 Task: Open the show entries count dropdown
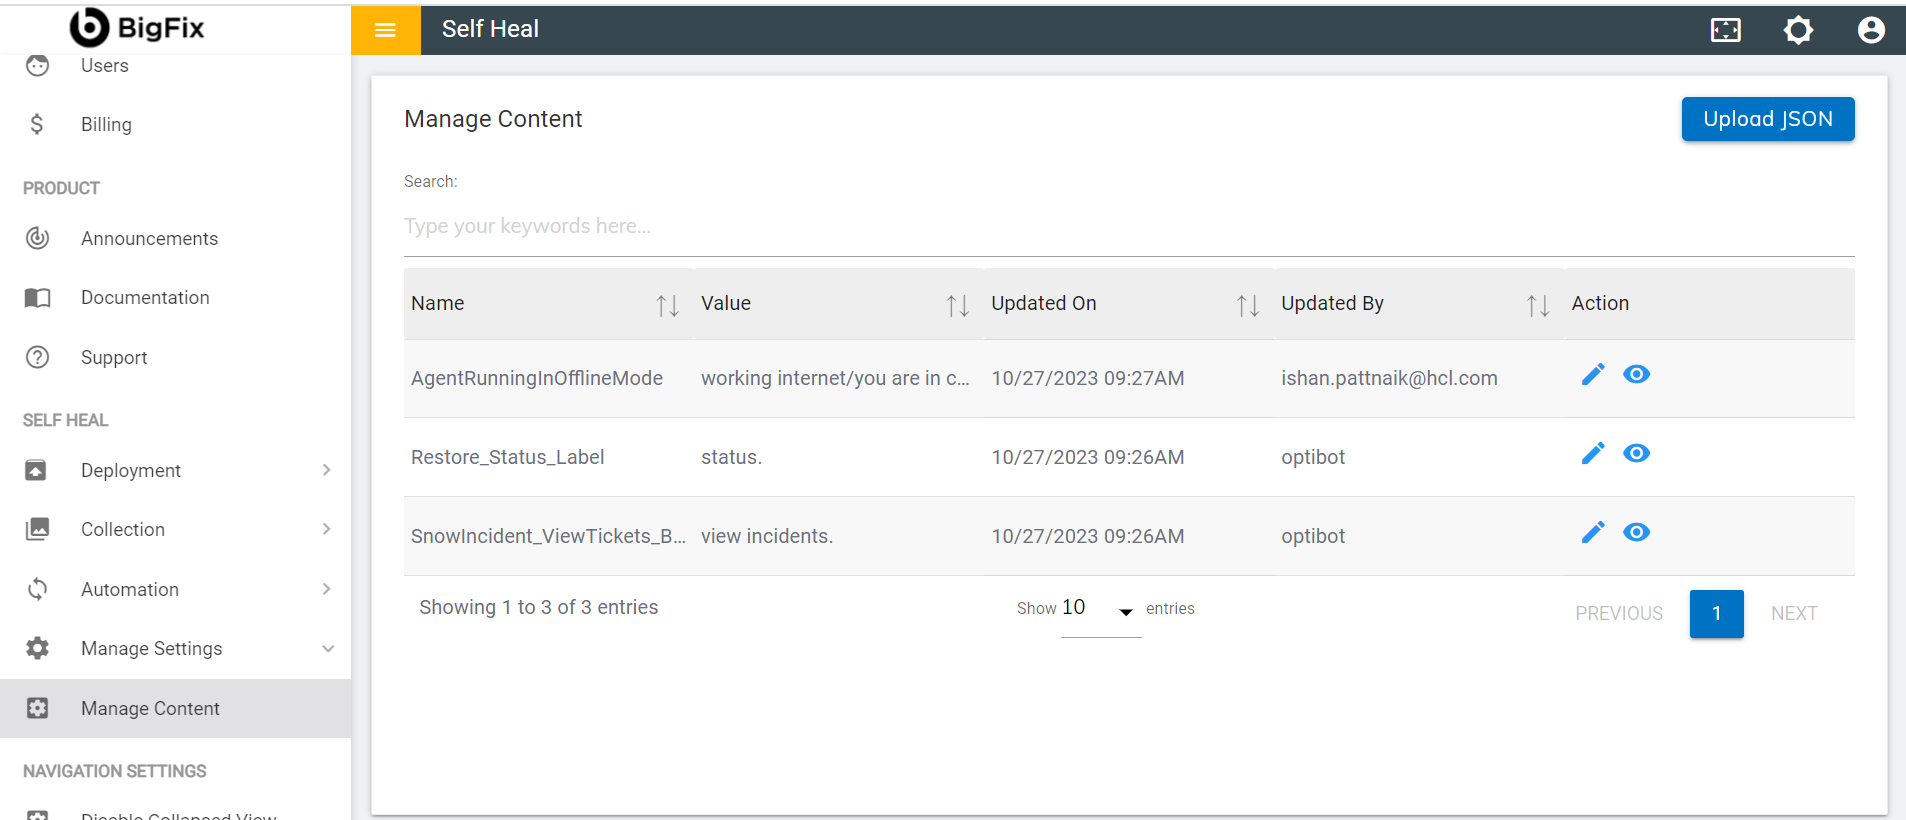[1100, 609]
